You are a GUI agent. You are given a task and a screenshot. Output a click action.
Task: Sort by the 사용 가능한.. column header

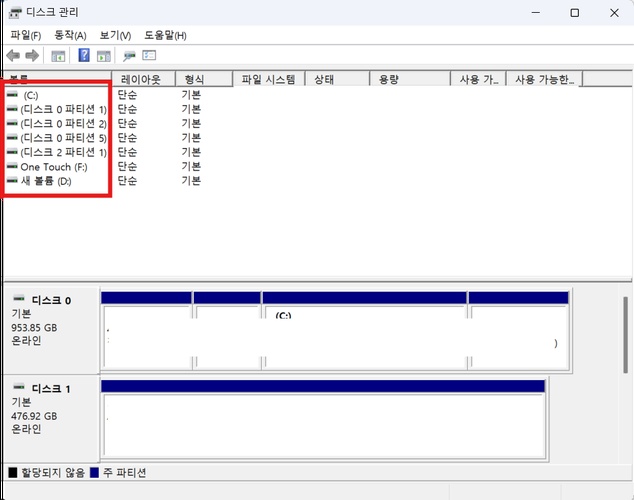(x=544, y=79)
